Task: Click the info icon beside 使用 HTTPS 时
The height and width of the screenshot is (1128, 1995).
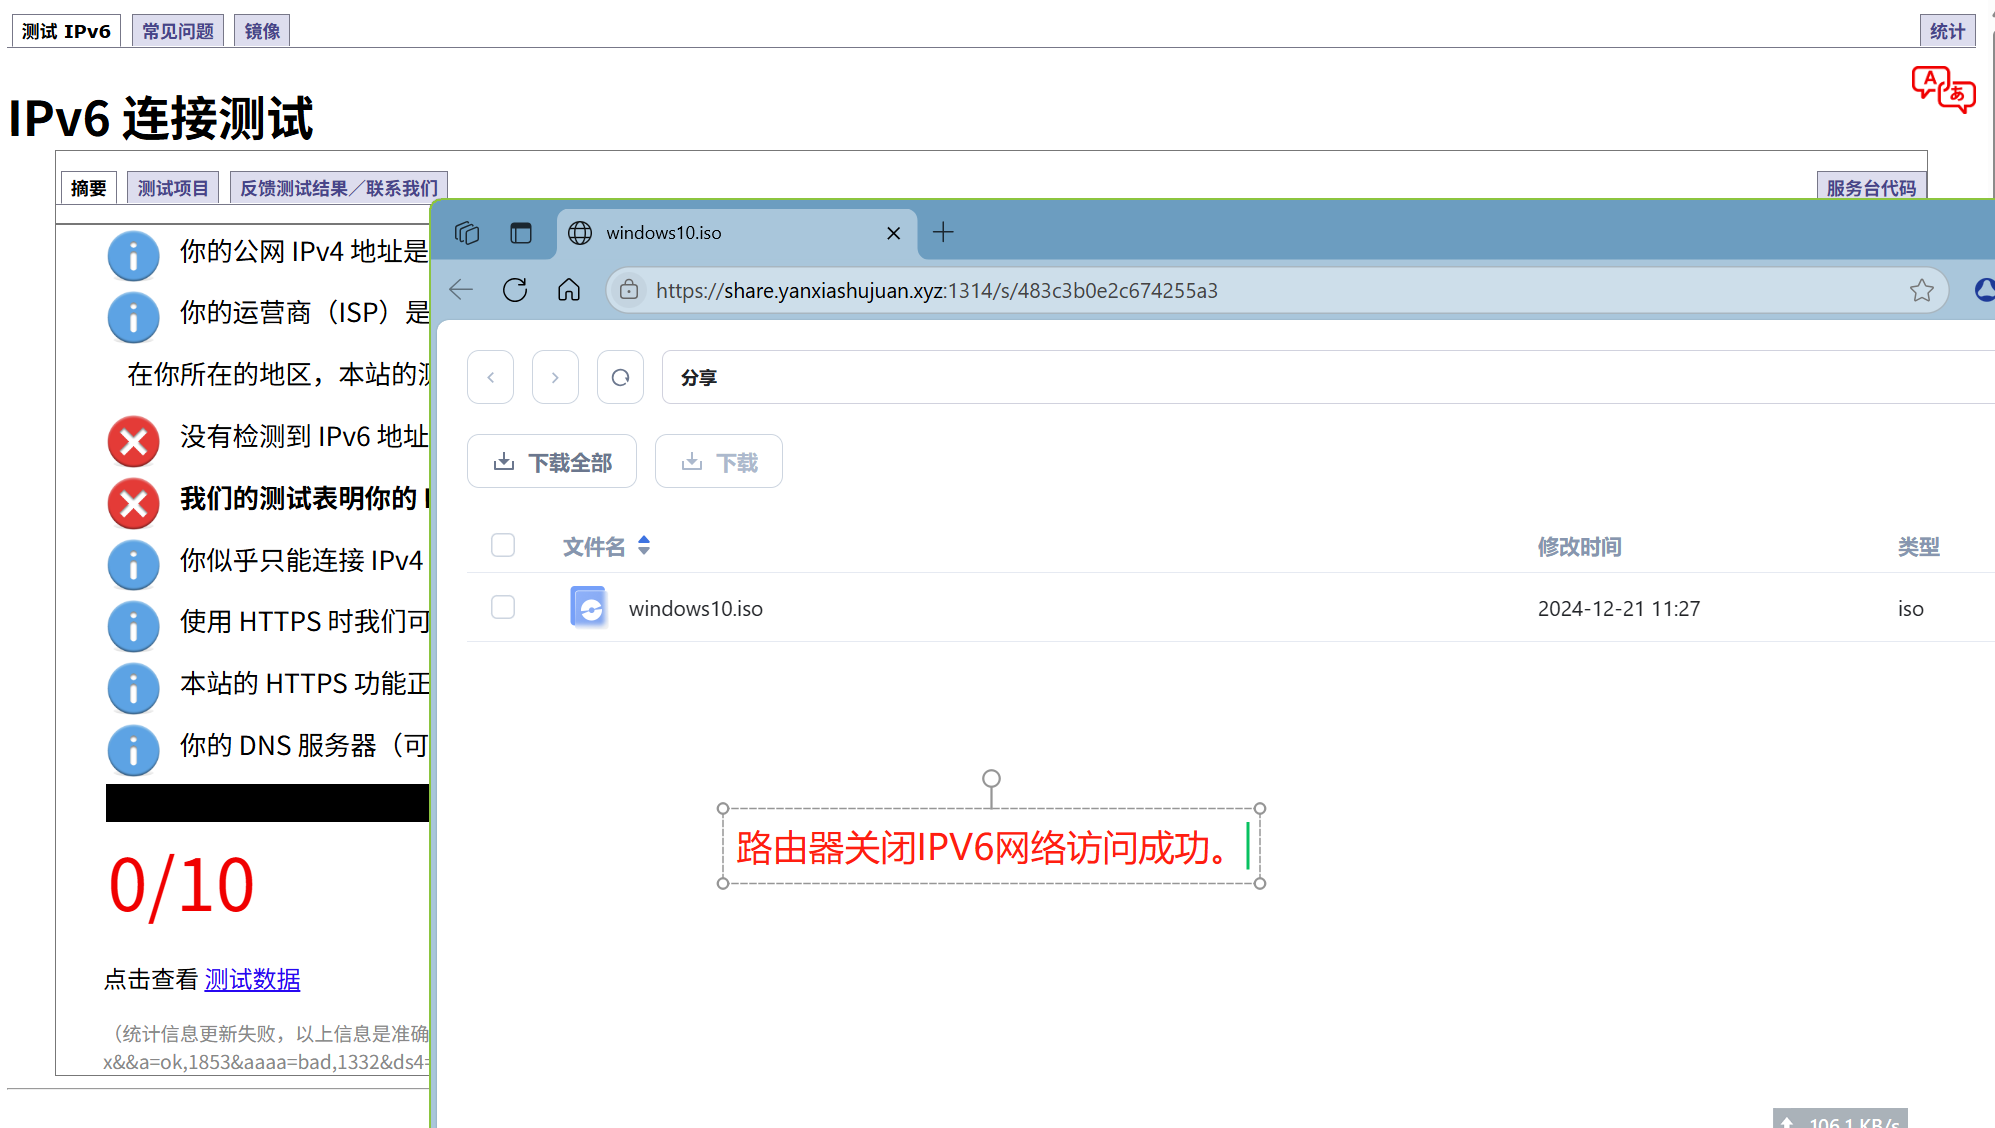Action: coord(133,626)
